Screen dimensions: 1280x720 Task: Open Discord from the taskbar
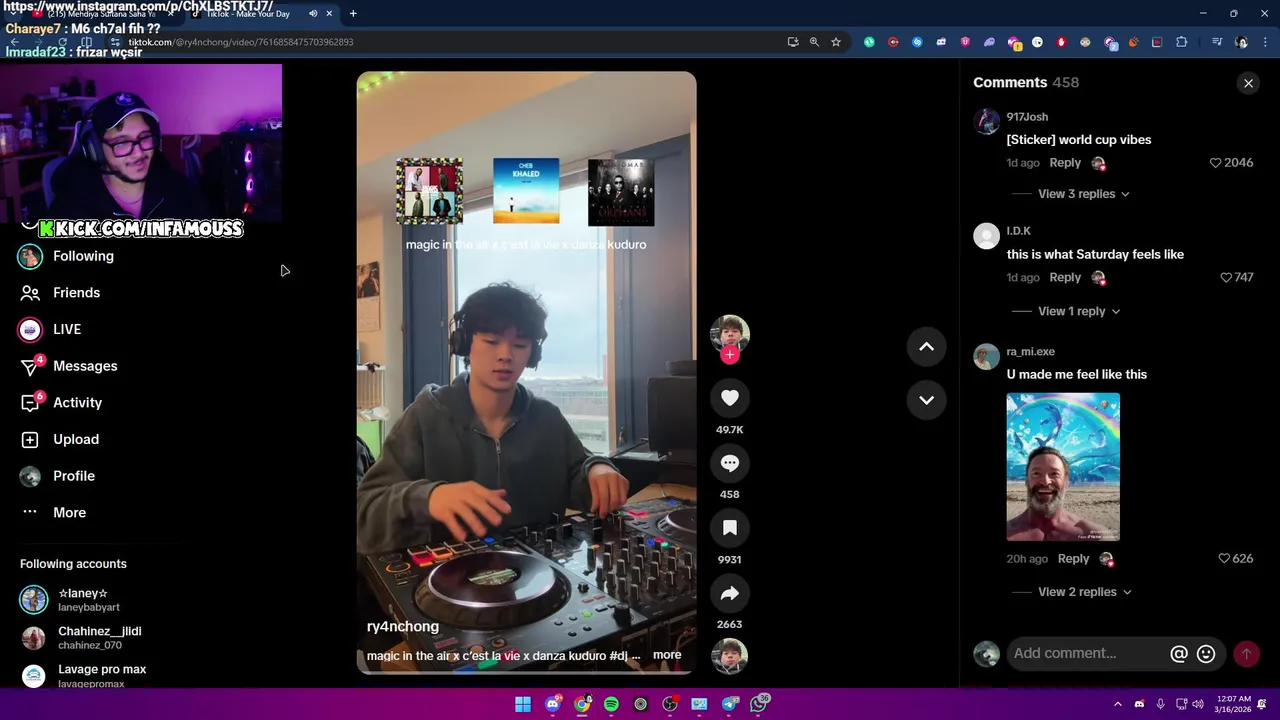point(553,705)
